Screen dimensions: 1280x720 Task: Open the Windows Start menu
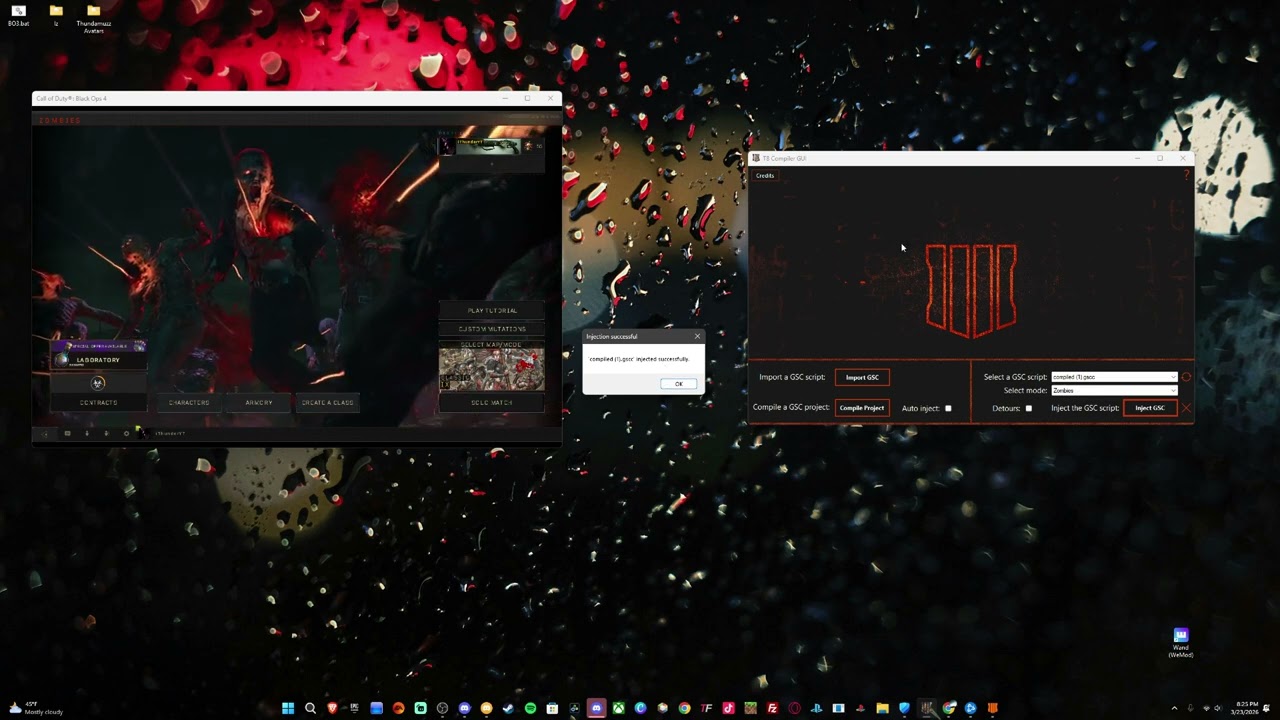click(288, 708)
